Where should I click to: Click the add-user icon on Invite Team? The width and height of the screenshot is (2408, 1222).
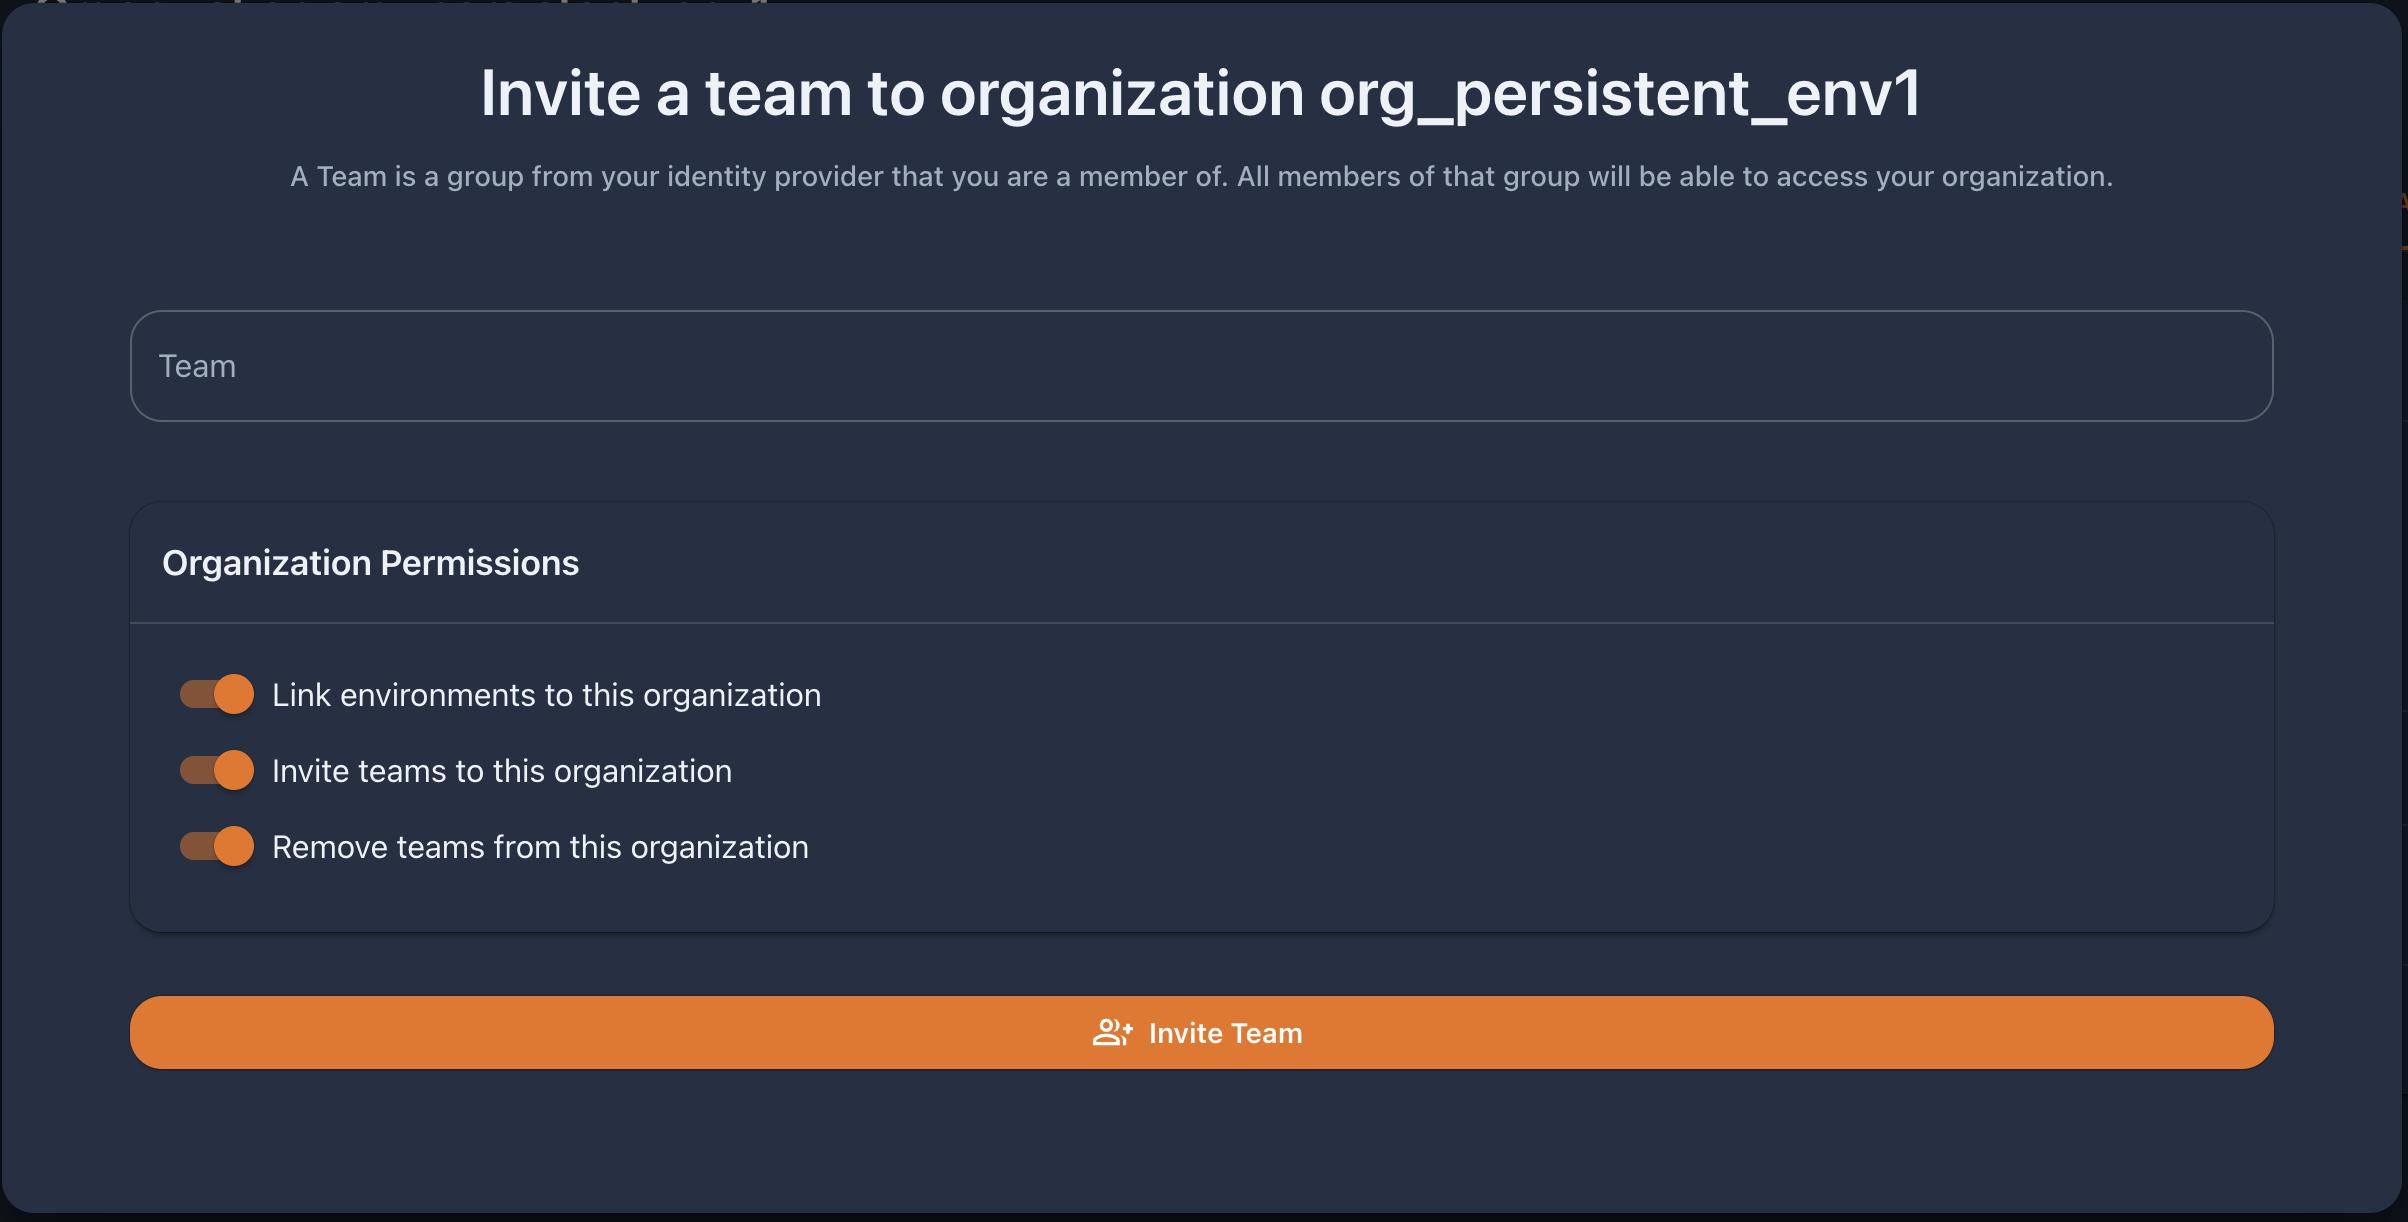[x=1112, y=1033]
